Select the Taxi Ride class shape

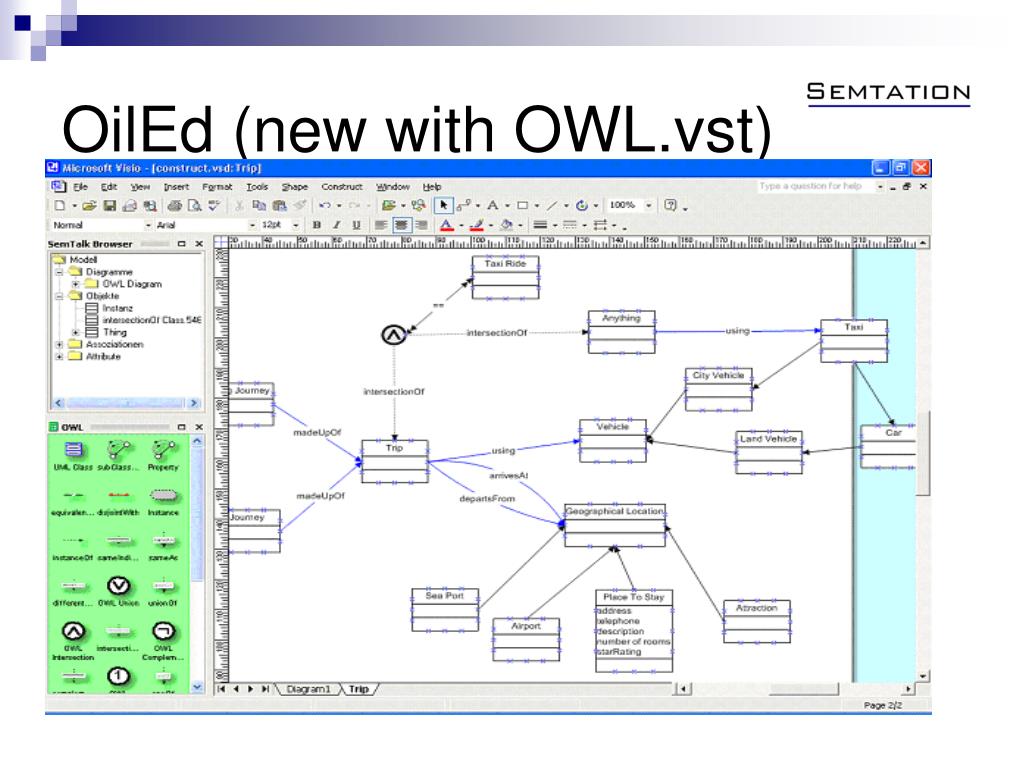coord(505,278)
